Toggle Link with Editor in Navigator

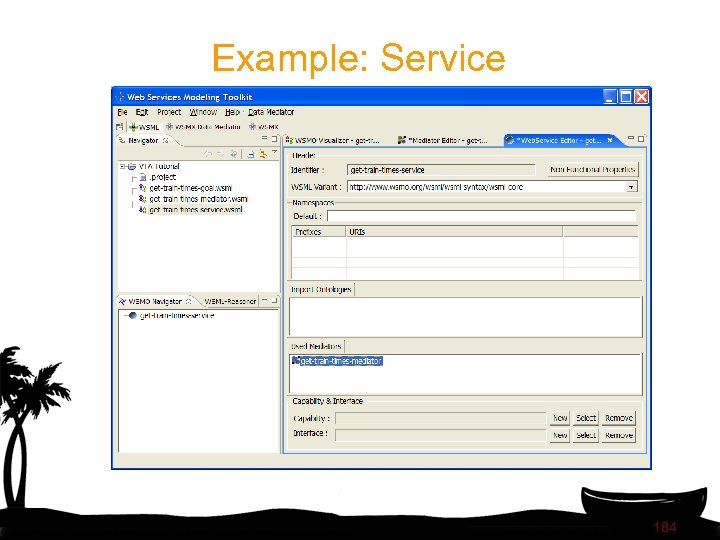point(263,154)
